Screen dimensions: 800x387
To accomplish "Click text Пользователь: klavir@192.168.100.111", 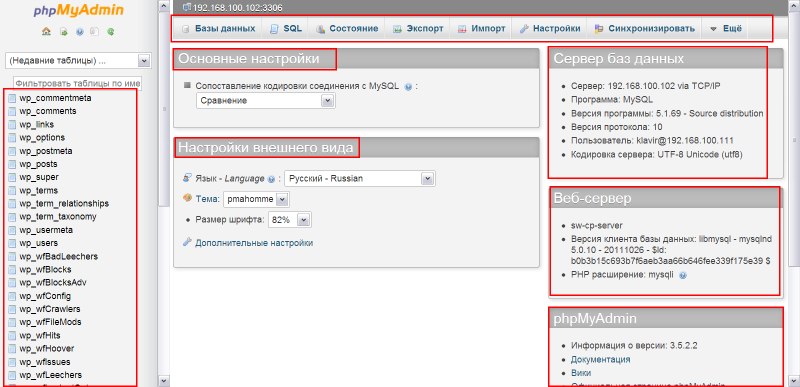I will click(653, 140).
